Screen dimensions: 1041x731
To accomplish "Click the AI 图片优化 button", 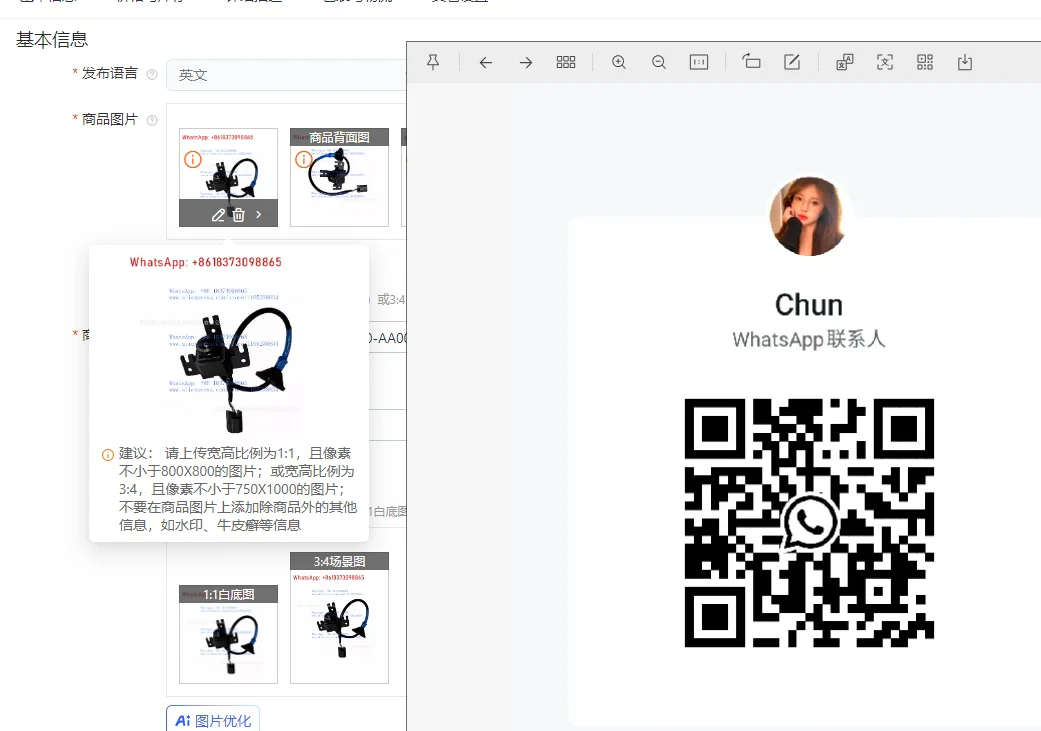I will click(x=212, y=720).
